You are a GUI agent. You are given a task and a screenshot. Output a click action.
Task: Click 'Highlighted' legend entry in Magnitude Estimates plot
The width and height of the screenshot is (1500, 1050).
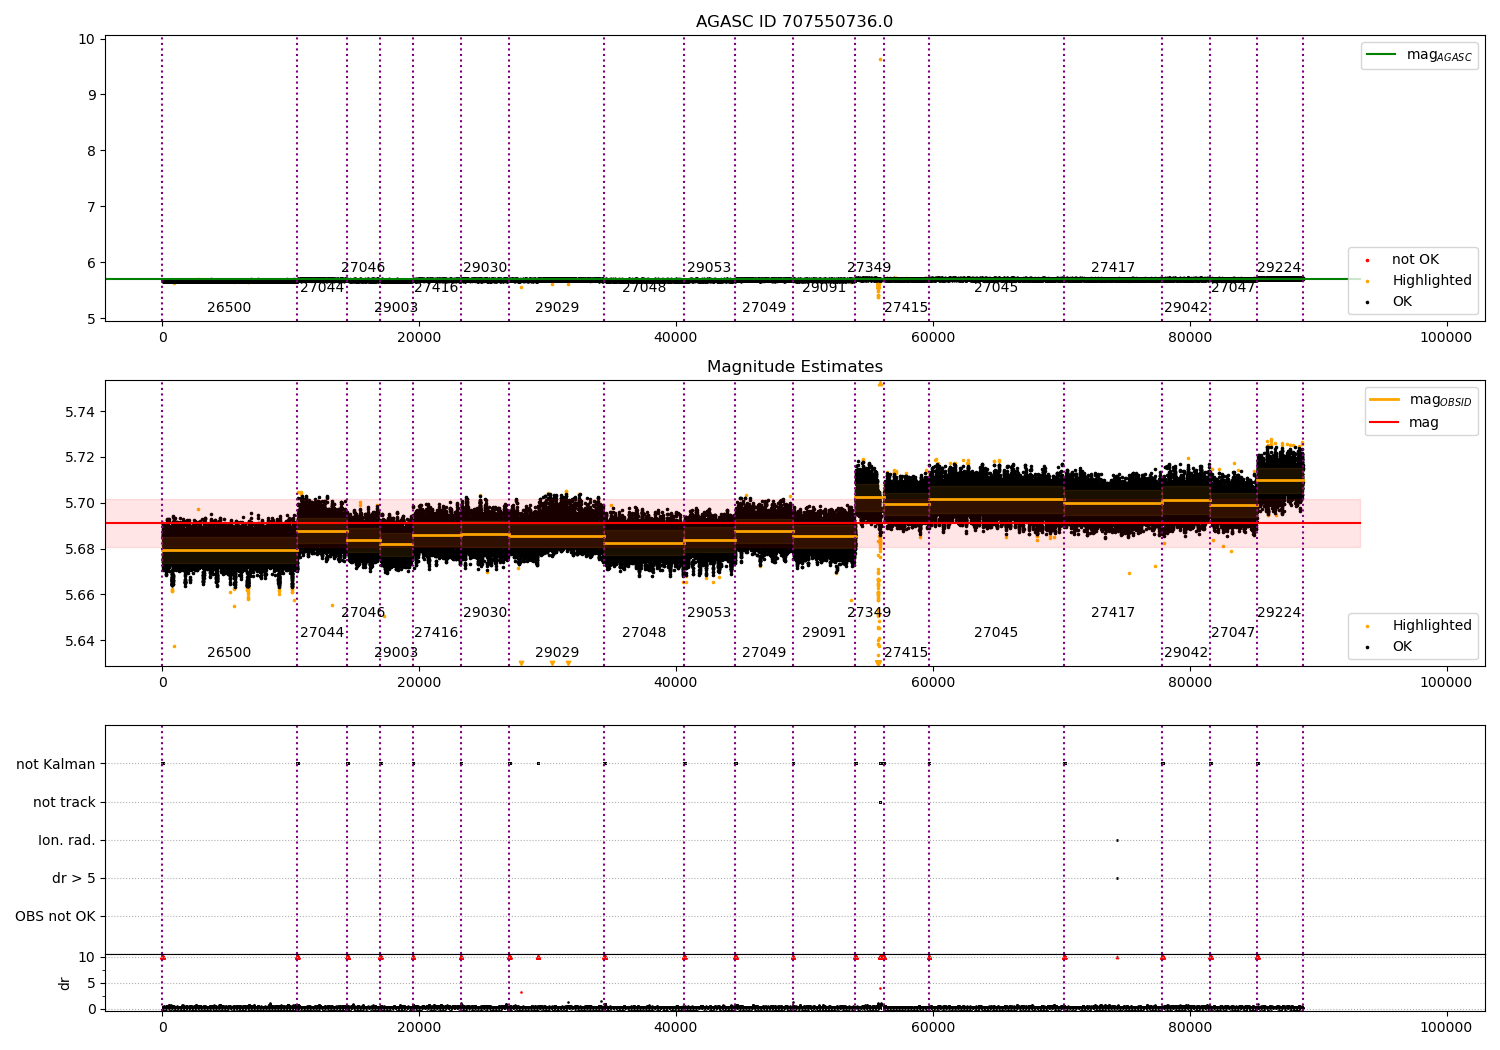click(1420, 625)
